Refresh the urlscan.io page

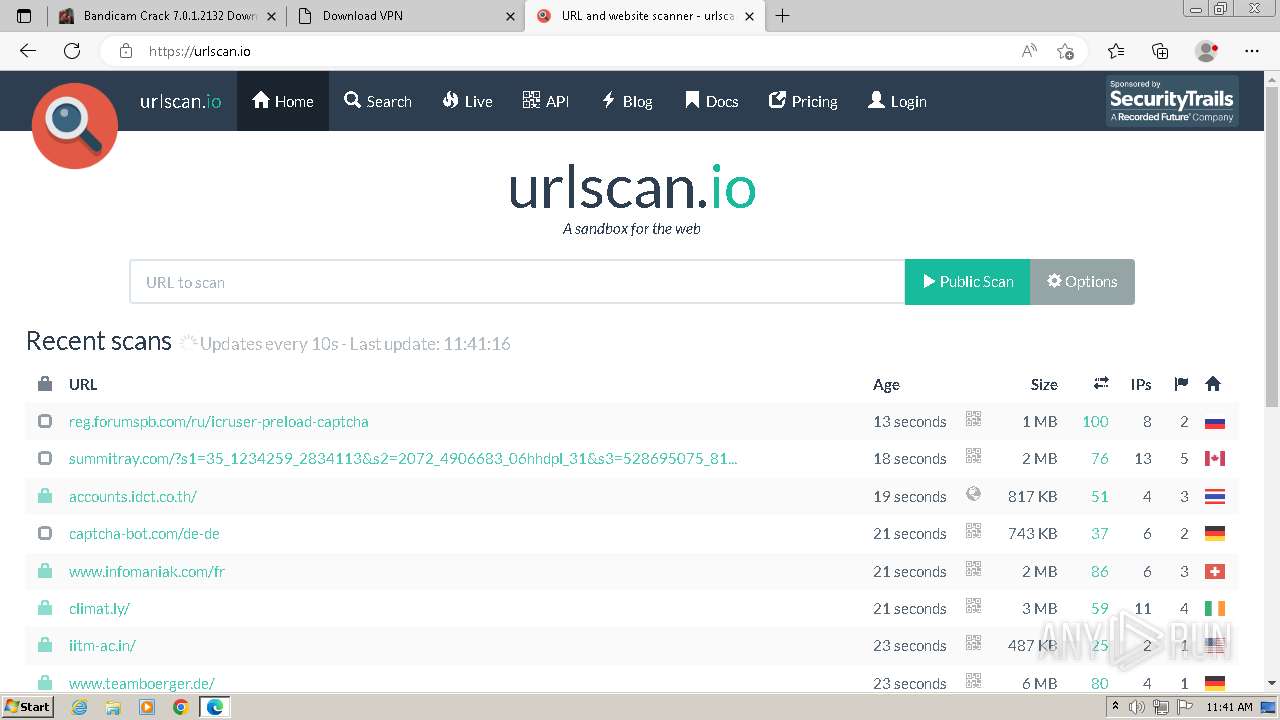point(72,51)
